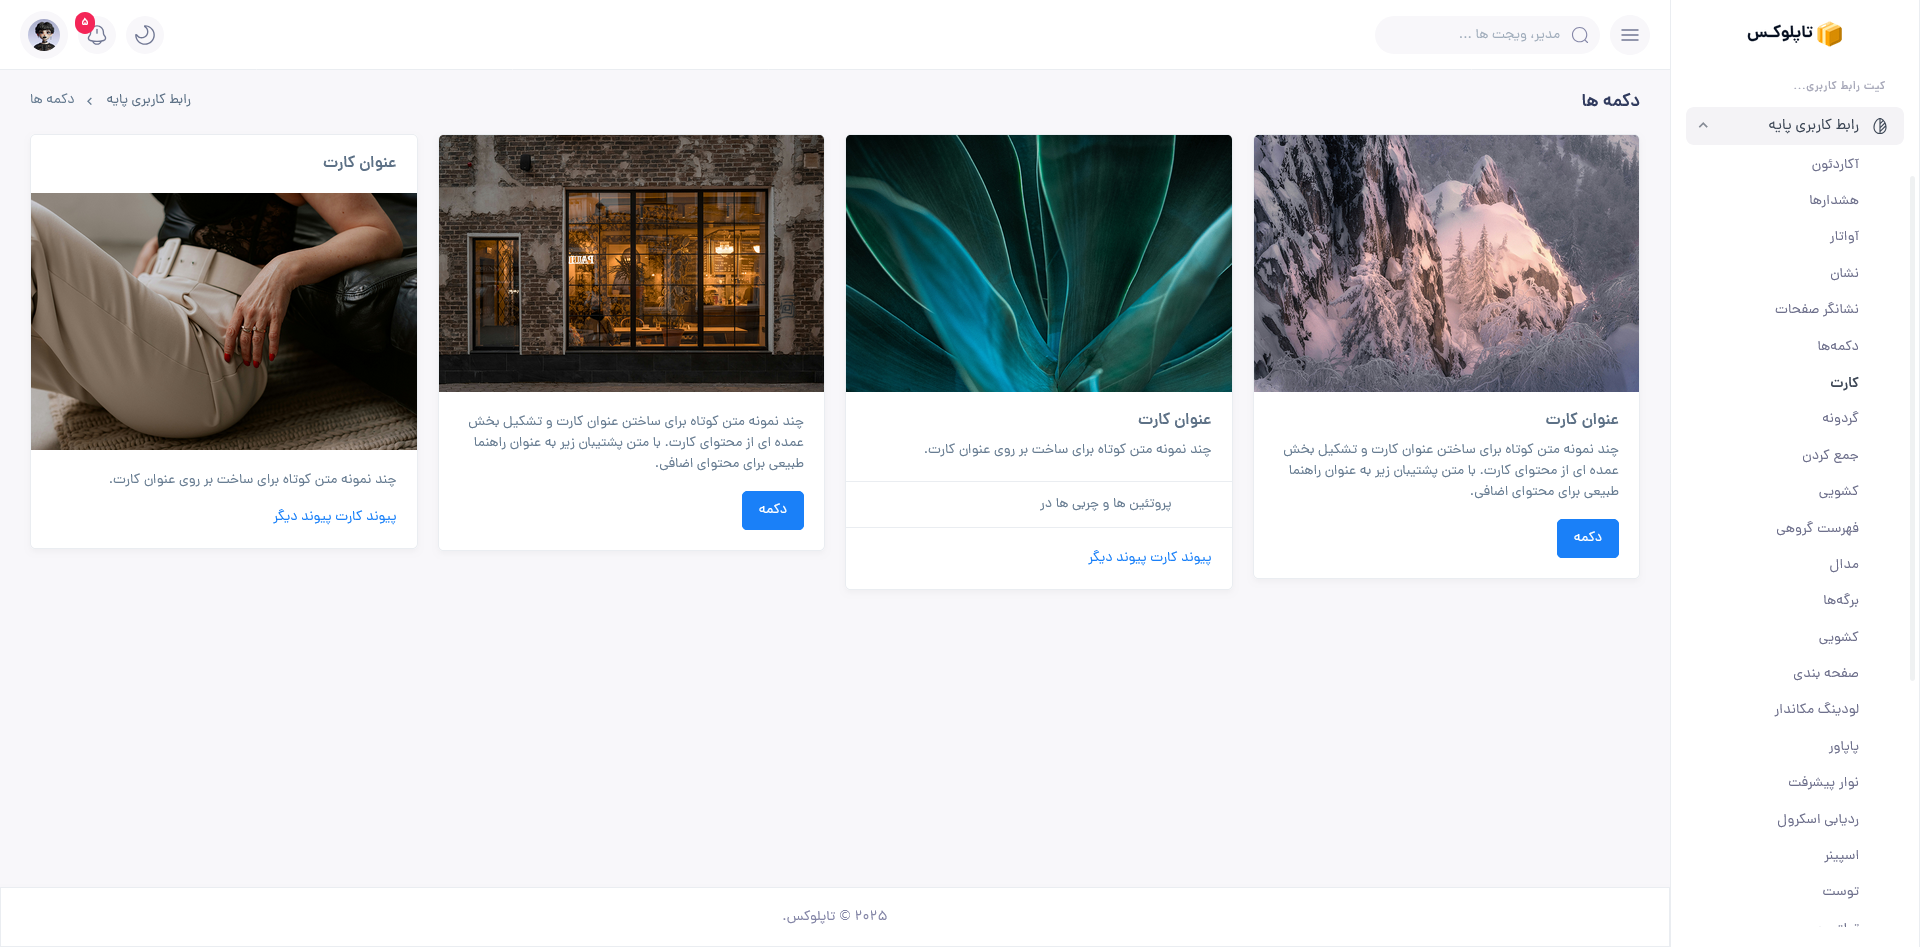The width and height of the screenshot is (1920, 947).
Task: Click the brick storefront card image
Action: [x=631, y=263]
